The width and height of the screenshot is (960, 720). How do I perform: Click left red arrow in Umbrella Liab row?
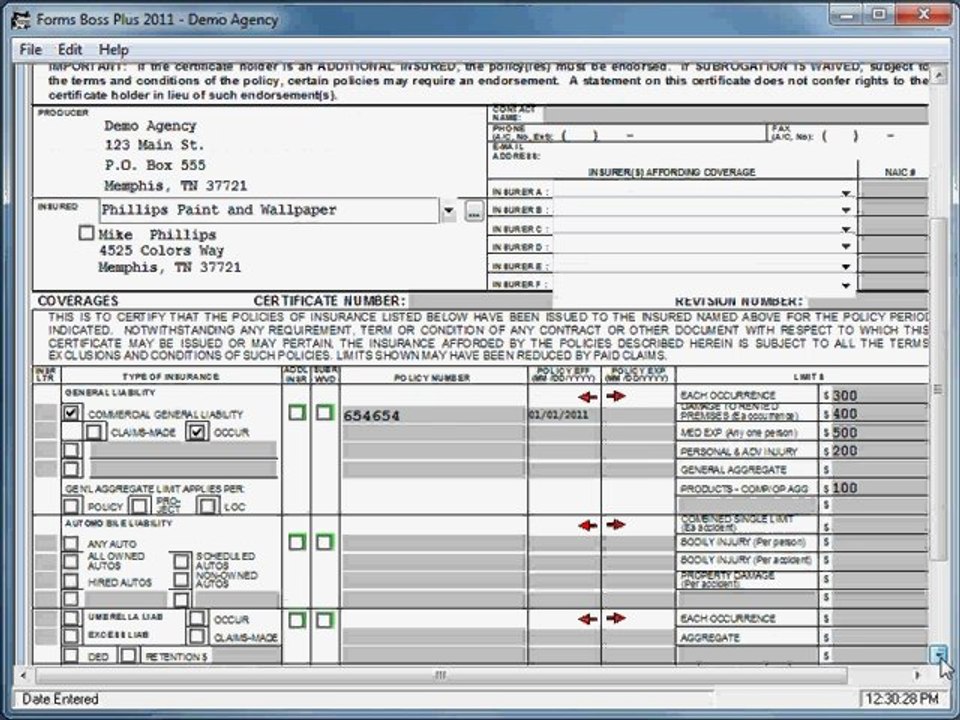[587, 619]
